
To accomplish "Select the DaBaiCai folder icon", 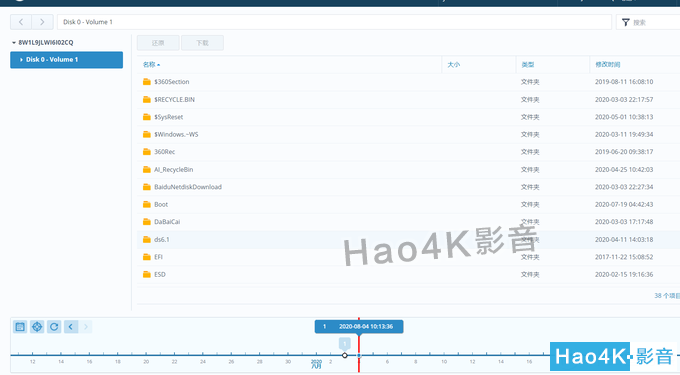I will [x=147, y=221].
